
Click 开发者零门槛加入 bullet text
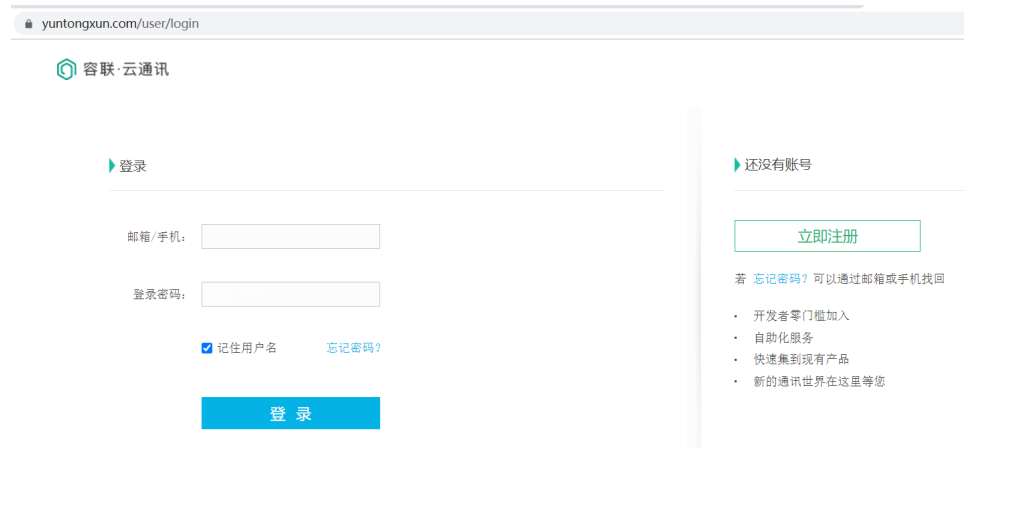(x=801, y=316)
